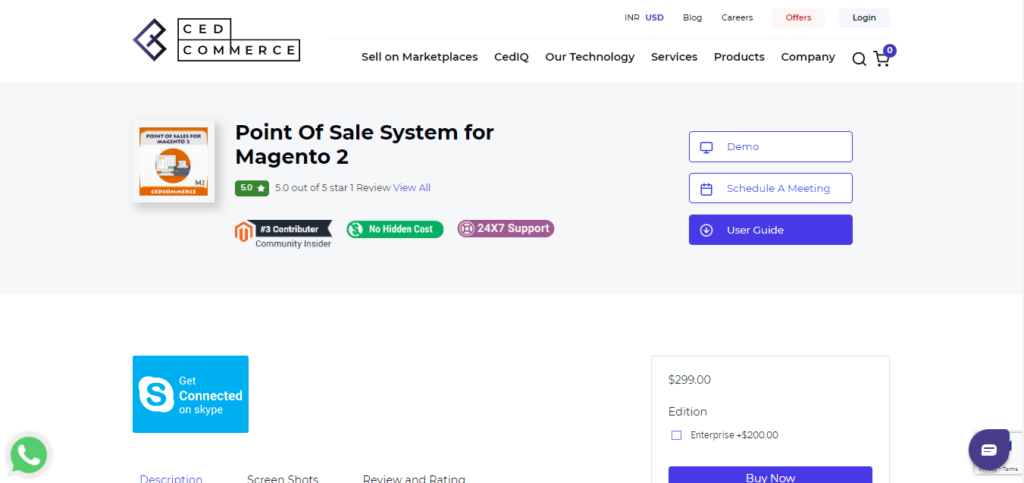
Task: Click the WhatsApp chat icon
Action: 29,455
